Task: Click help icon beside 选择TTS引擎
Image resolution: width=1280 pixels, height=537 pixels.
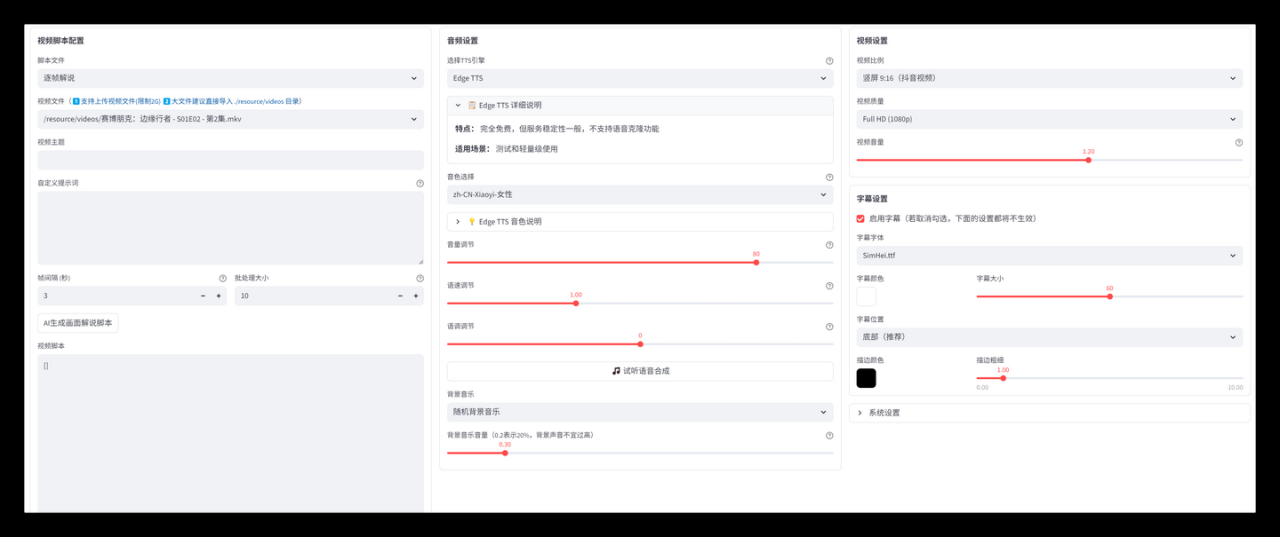Action: pyautogui.click(x=829, y=61)
